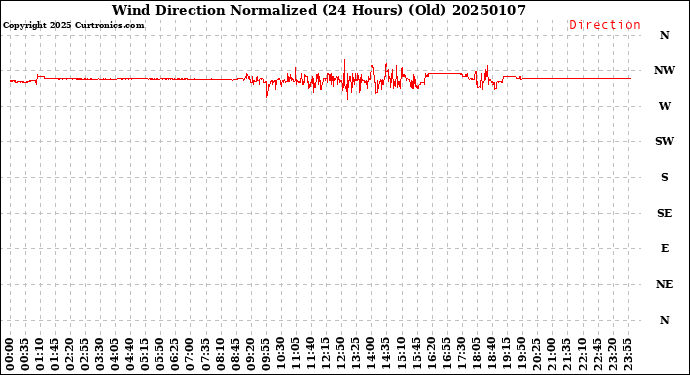The height and width of the screenshot is (375, 690).
Task: Click the '11:40' time label
Action: (x=311, y=355)
